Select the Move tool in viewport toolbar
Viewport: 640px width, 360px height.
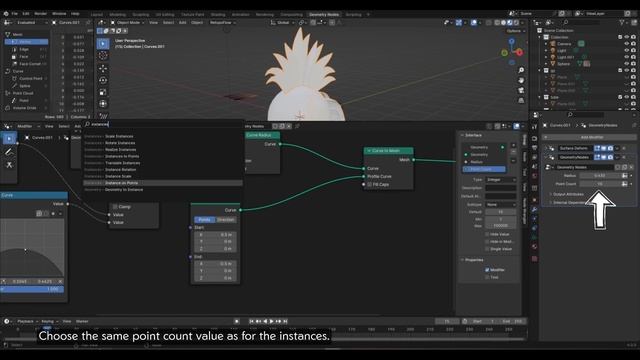coord(103,68)
